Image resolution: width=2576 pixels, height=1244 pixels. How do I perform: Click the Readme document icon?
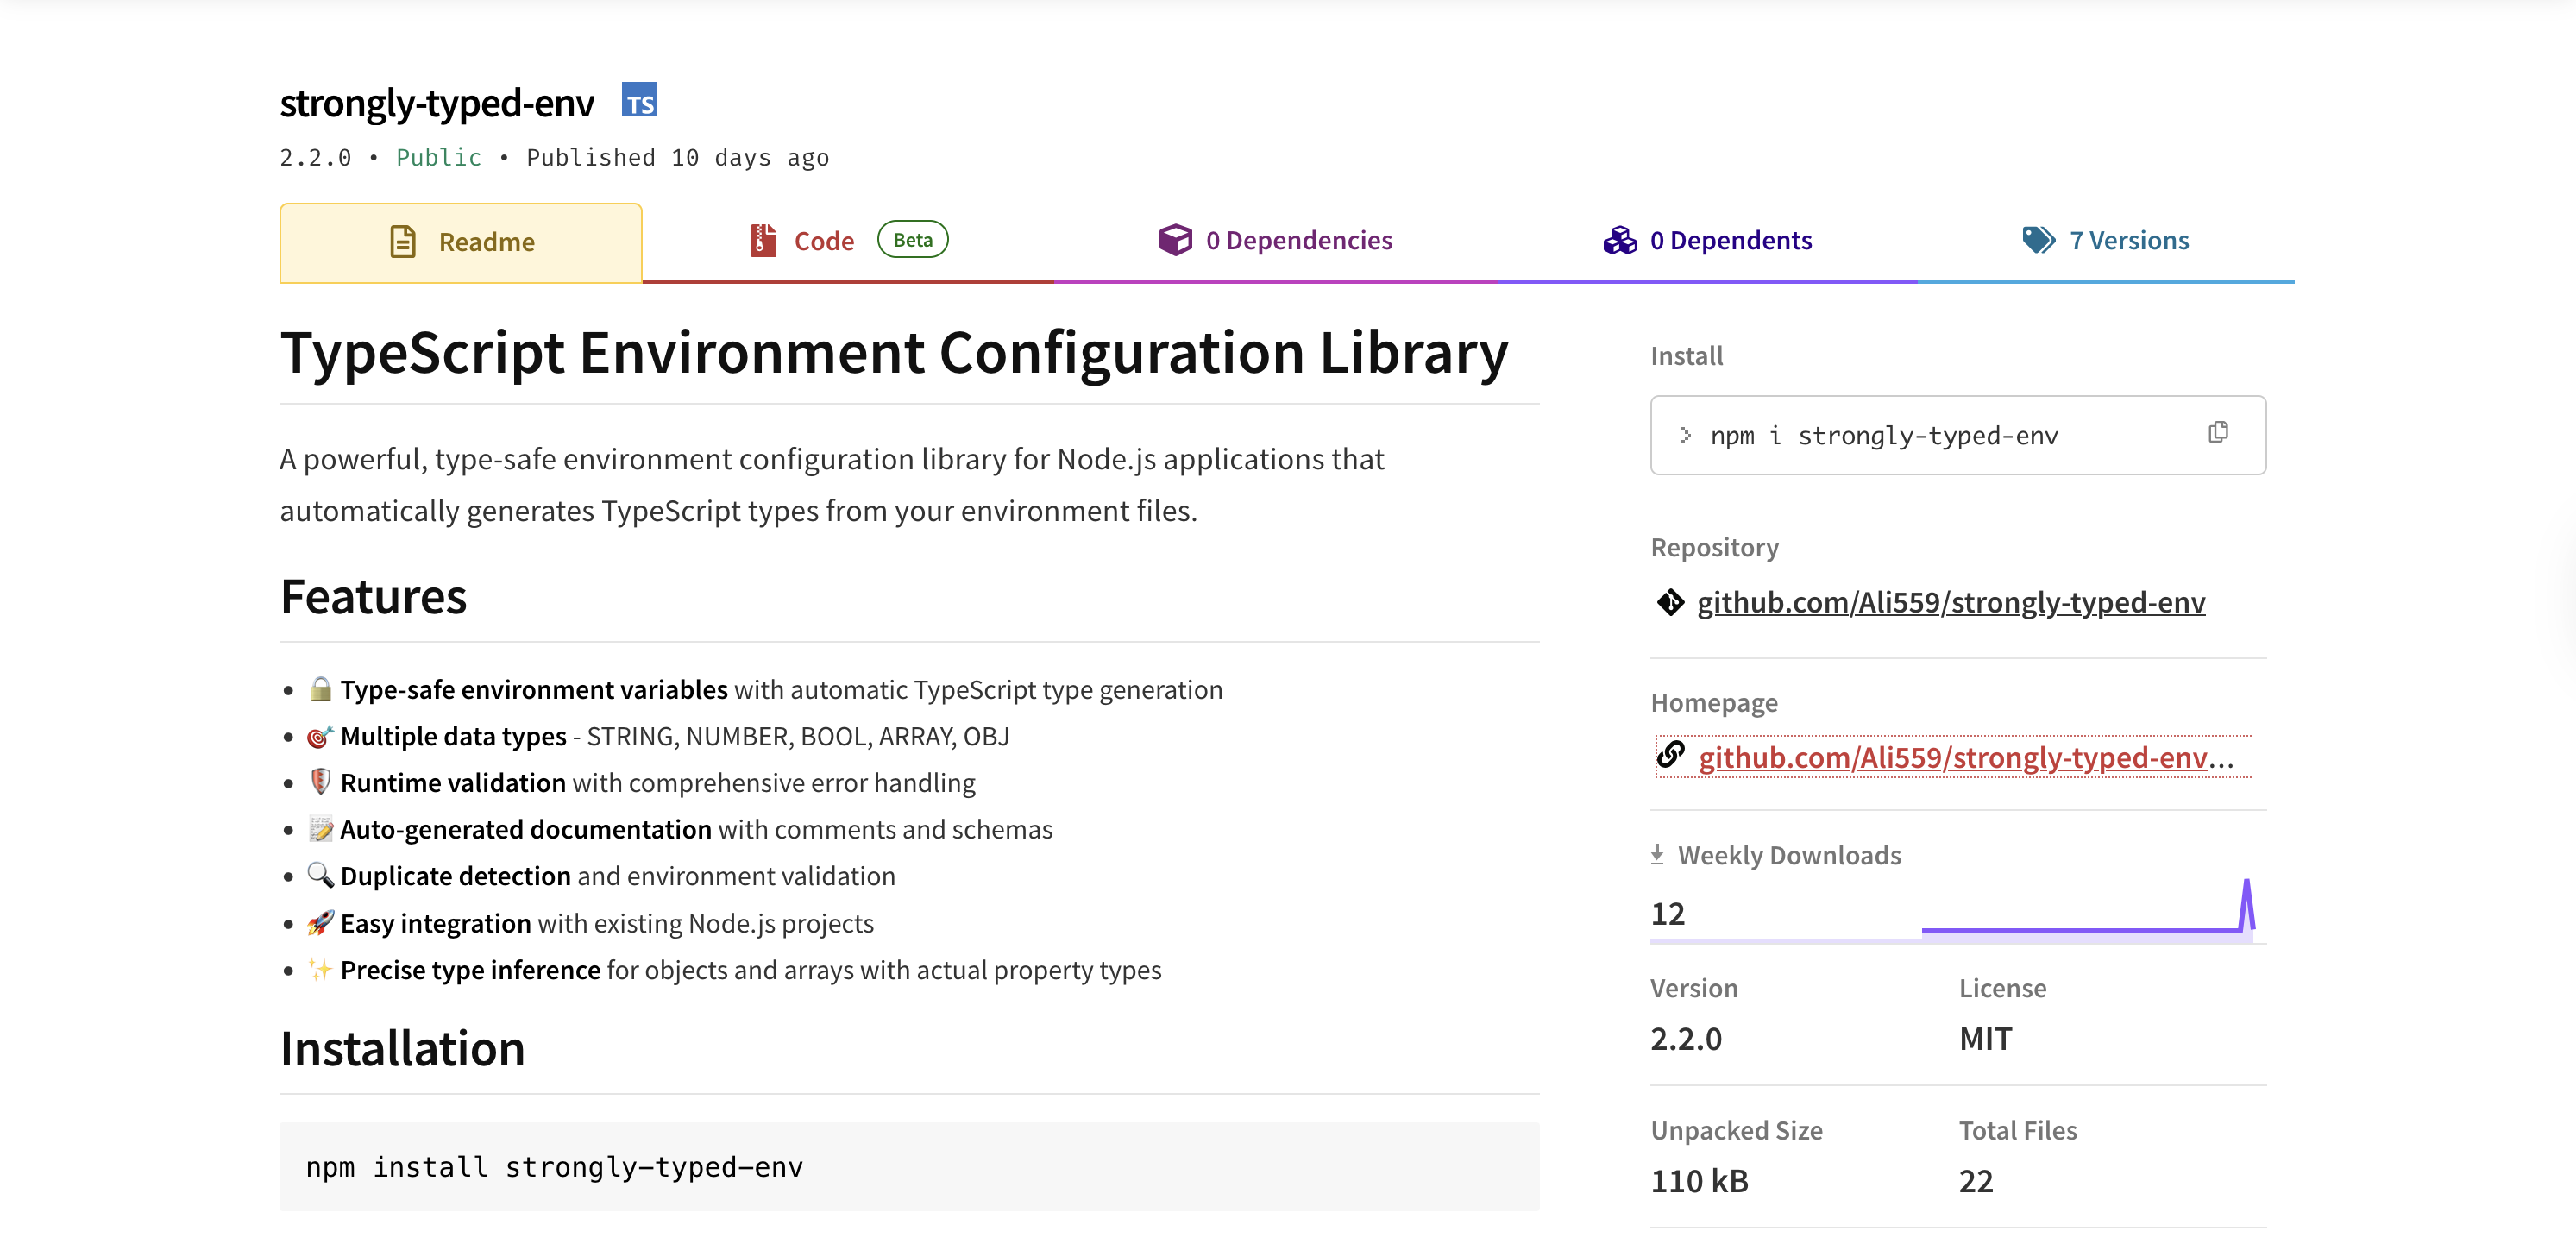[402, 241]
